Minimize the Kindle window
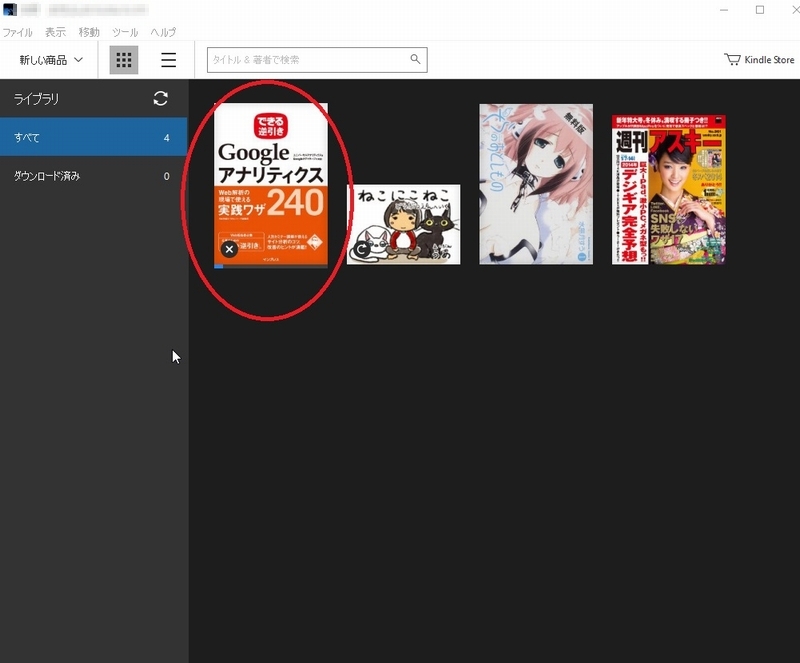 point(724,10)
